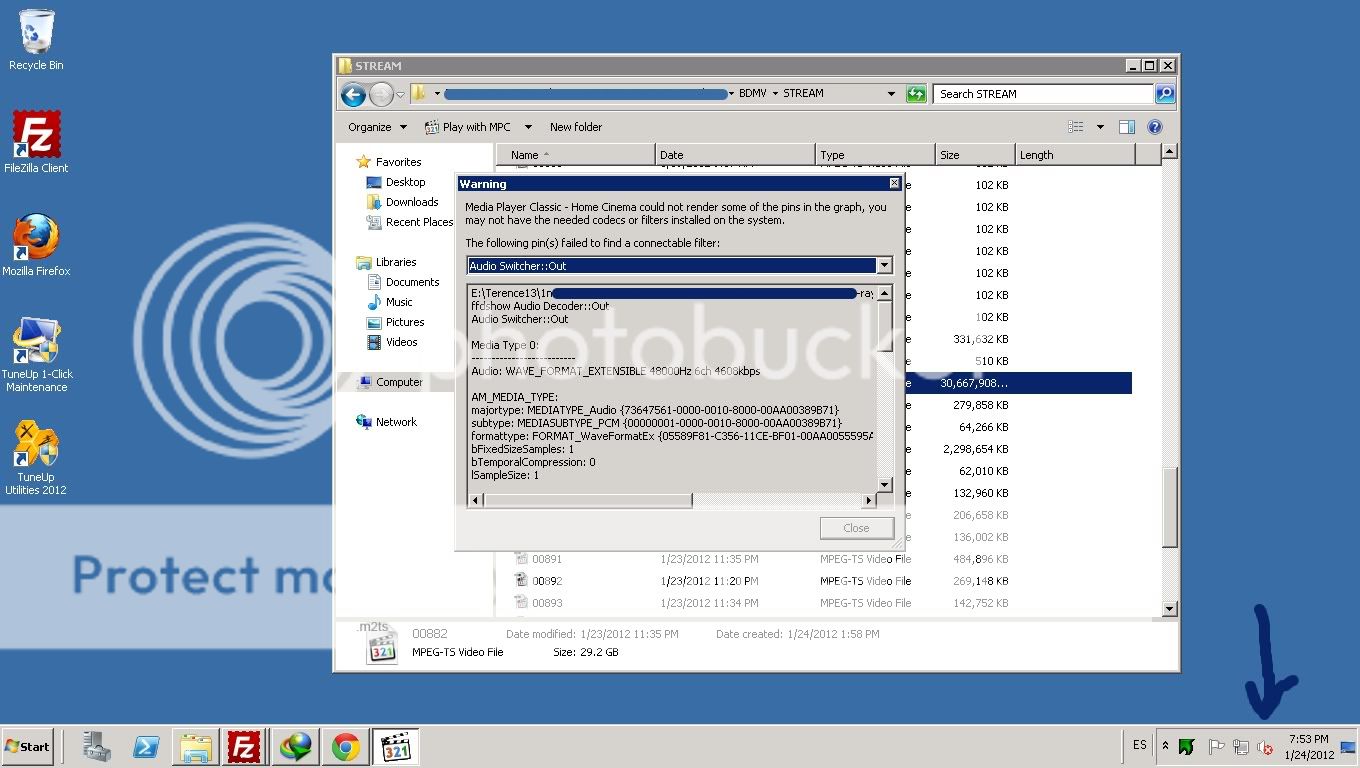Click the Warning dialog scrollbar down arrow

[884, 485]
